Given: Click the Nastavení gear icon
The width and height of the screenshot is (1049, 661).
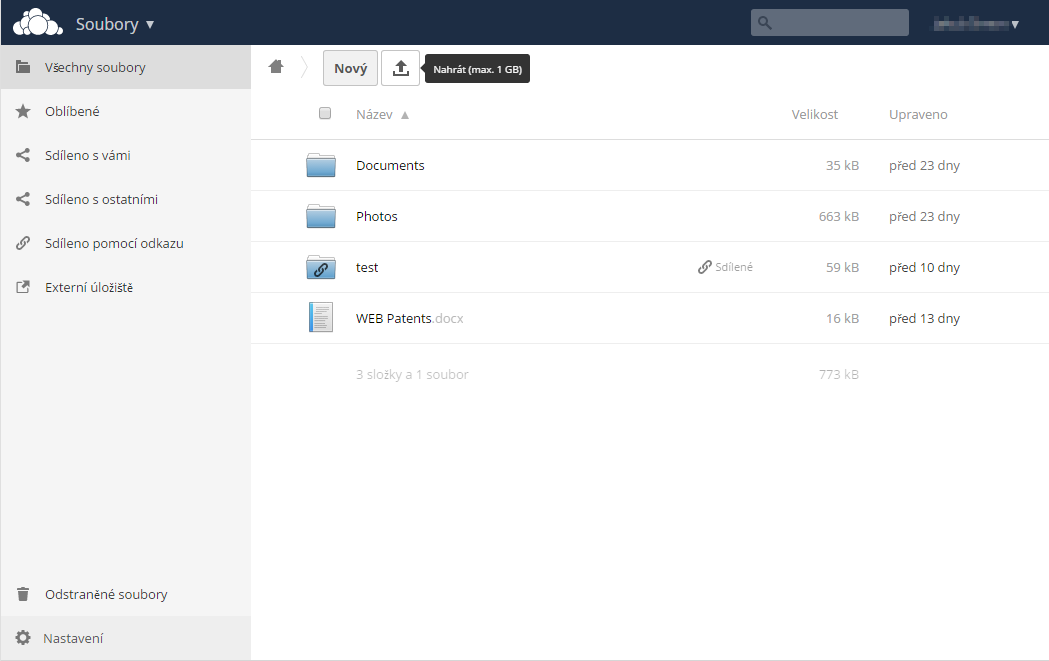Looking at the screenshot, I should 23,638.
